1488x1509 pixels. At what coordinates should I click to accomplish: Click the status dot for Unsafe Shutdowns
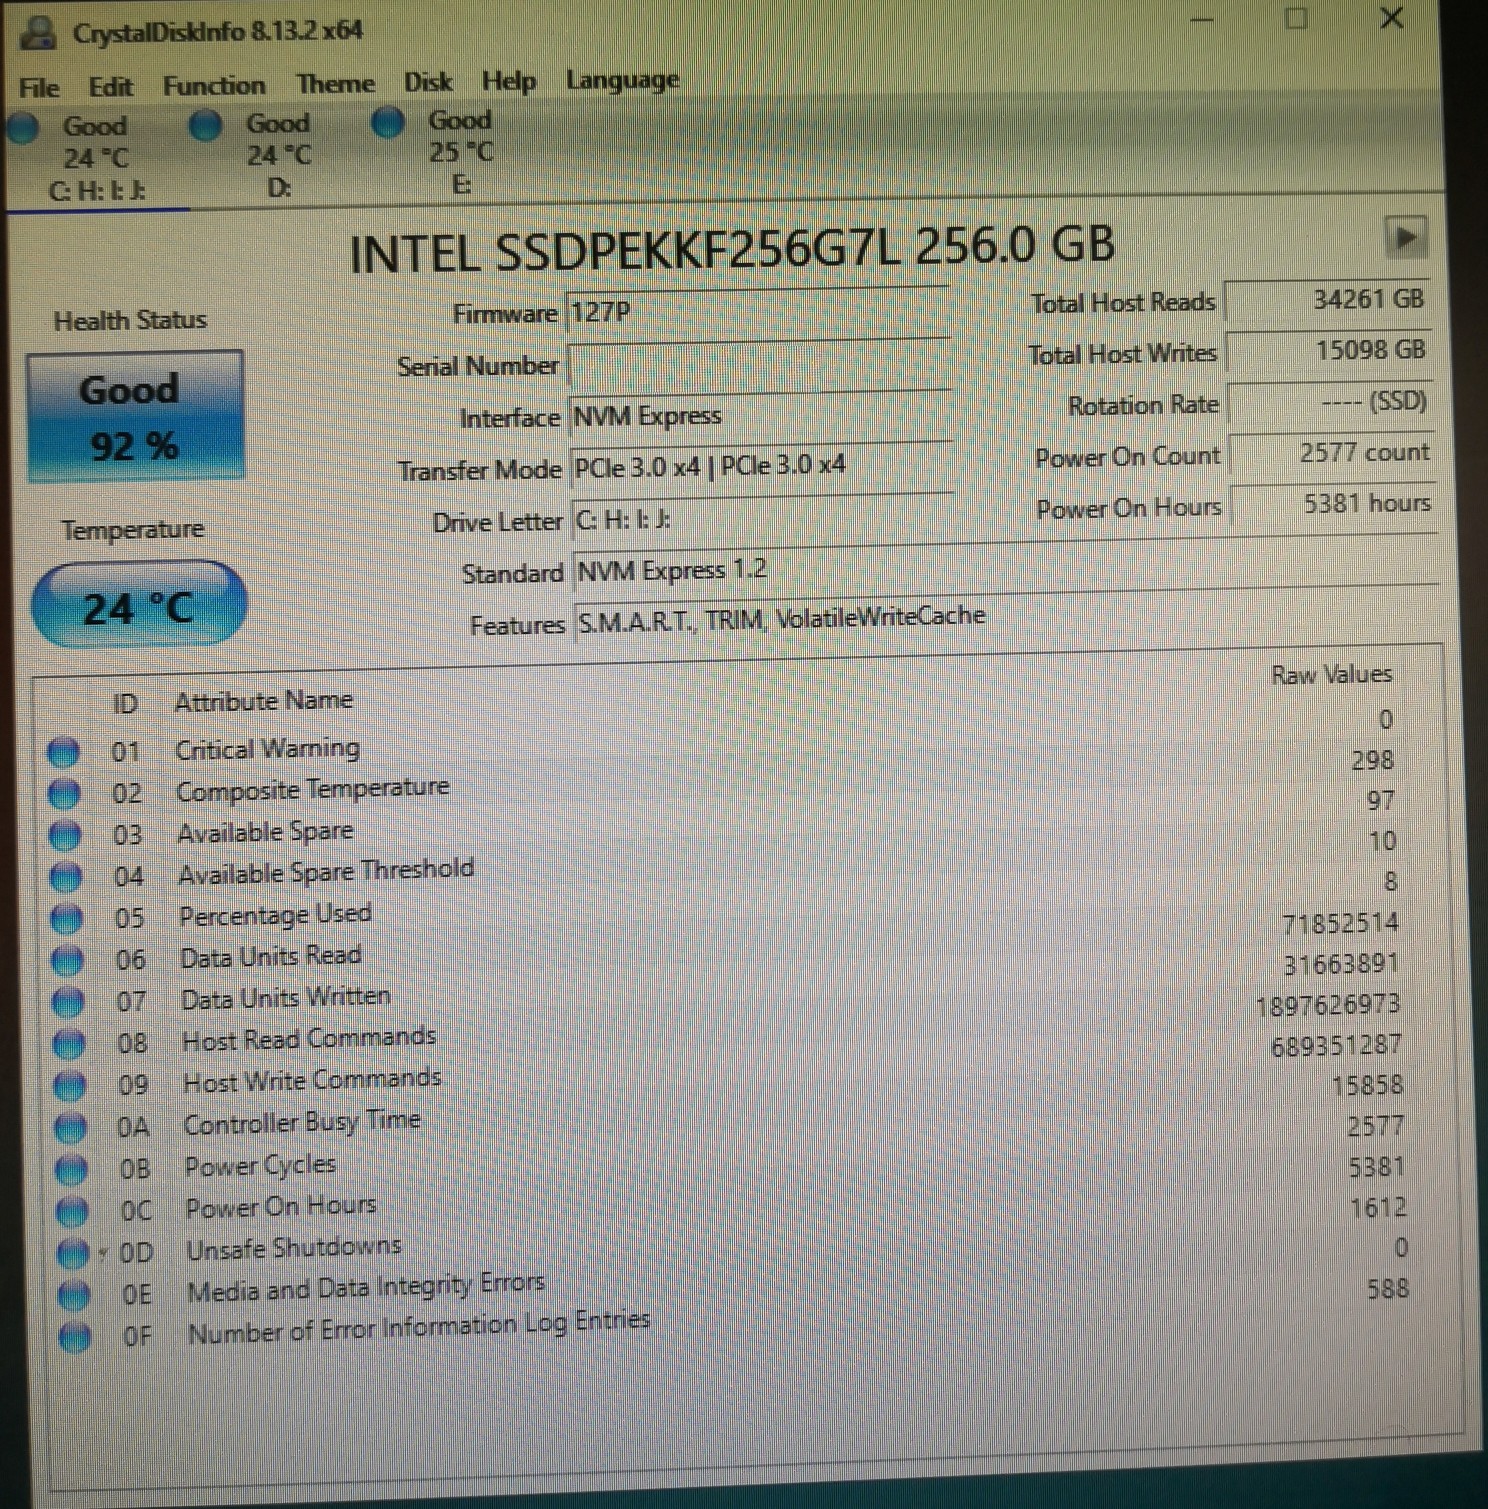click(x=73, y=1253)
